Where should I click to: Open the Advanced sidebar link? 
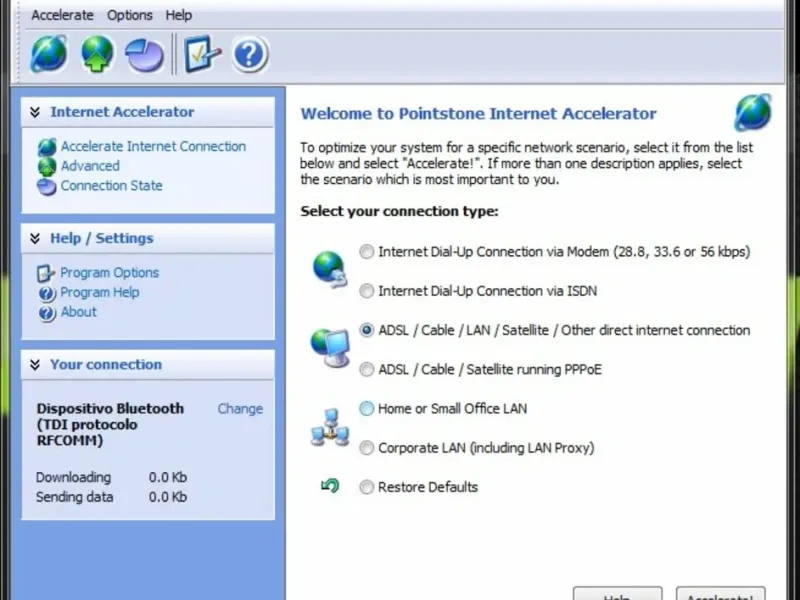click(x=90, y=166)
